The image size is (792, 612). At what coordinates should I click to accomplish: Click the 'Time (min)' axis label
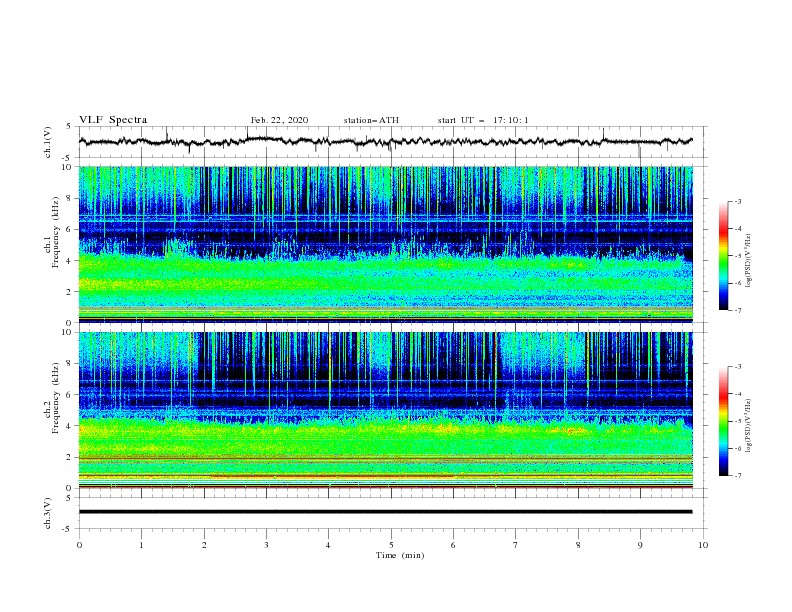pos(400,555)
